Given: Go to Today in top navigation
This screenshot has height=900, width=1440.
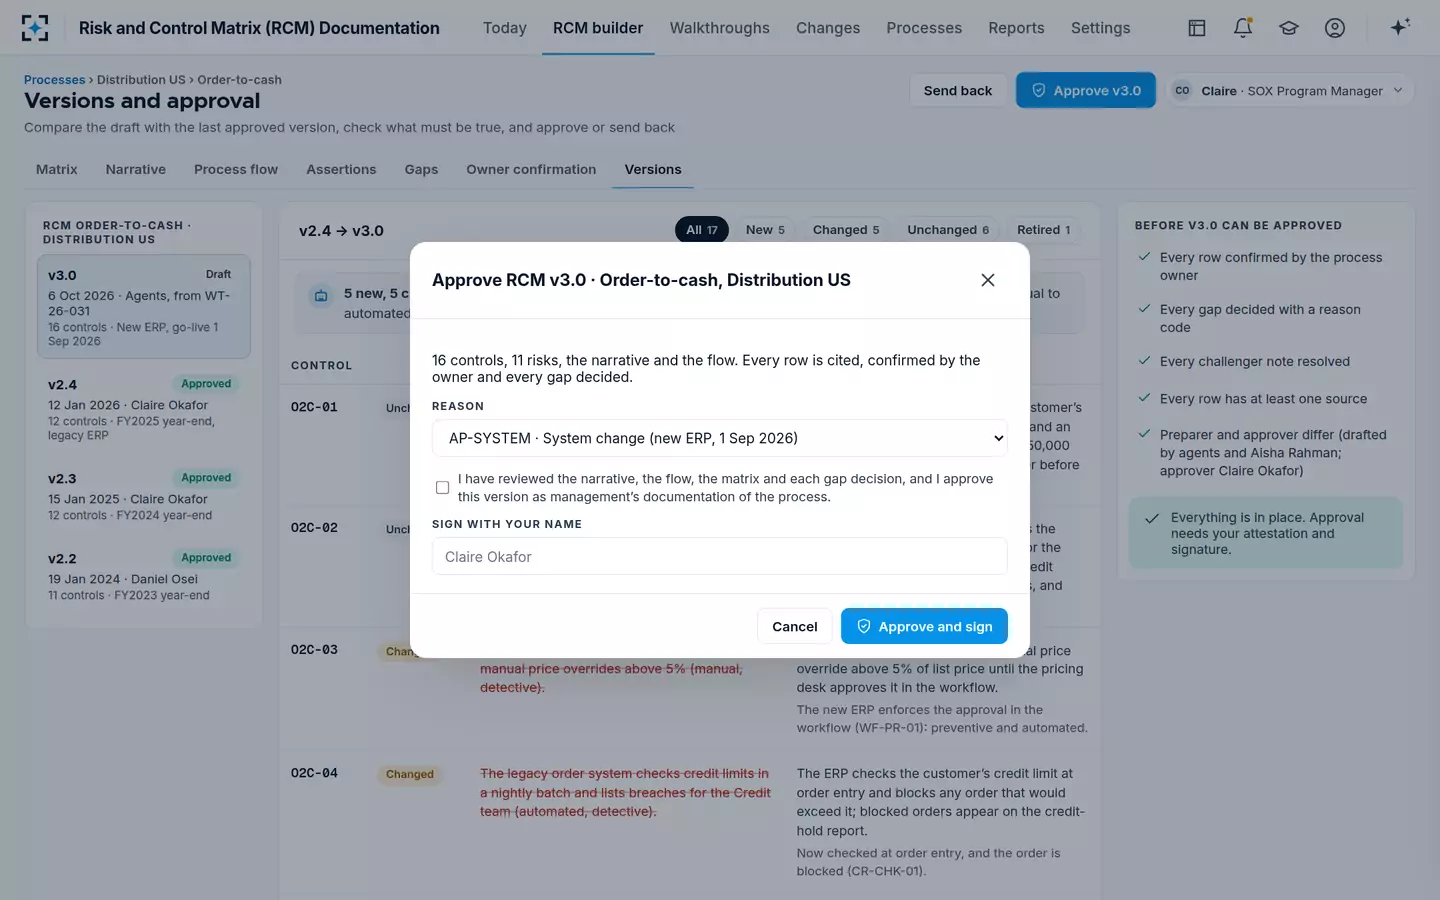Looking at the screenshot, I should (505, 28).
